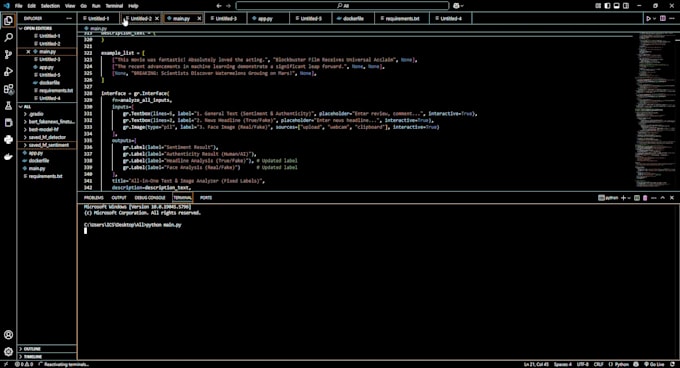Open the Testing flask view

click(x=8, y=106)
